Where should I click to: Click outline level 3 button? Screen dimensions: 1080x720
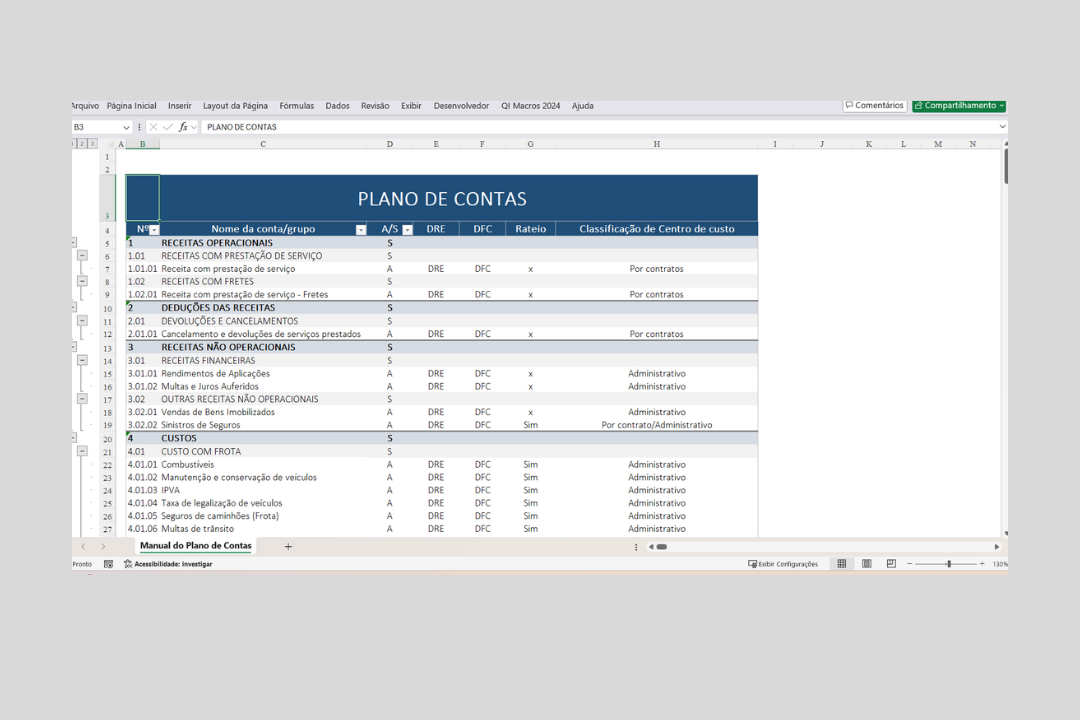coord(92,144)
